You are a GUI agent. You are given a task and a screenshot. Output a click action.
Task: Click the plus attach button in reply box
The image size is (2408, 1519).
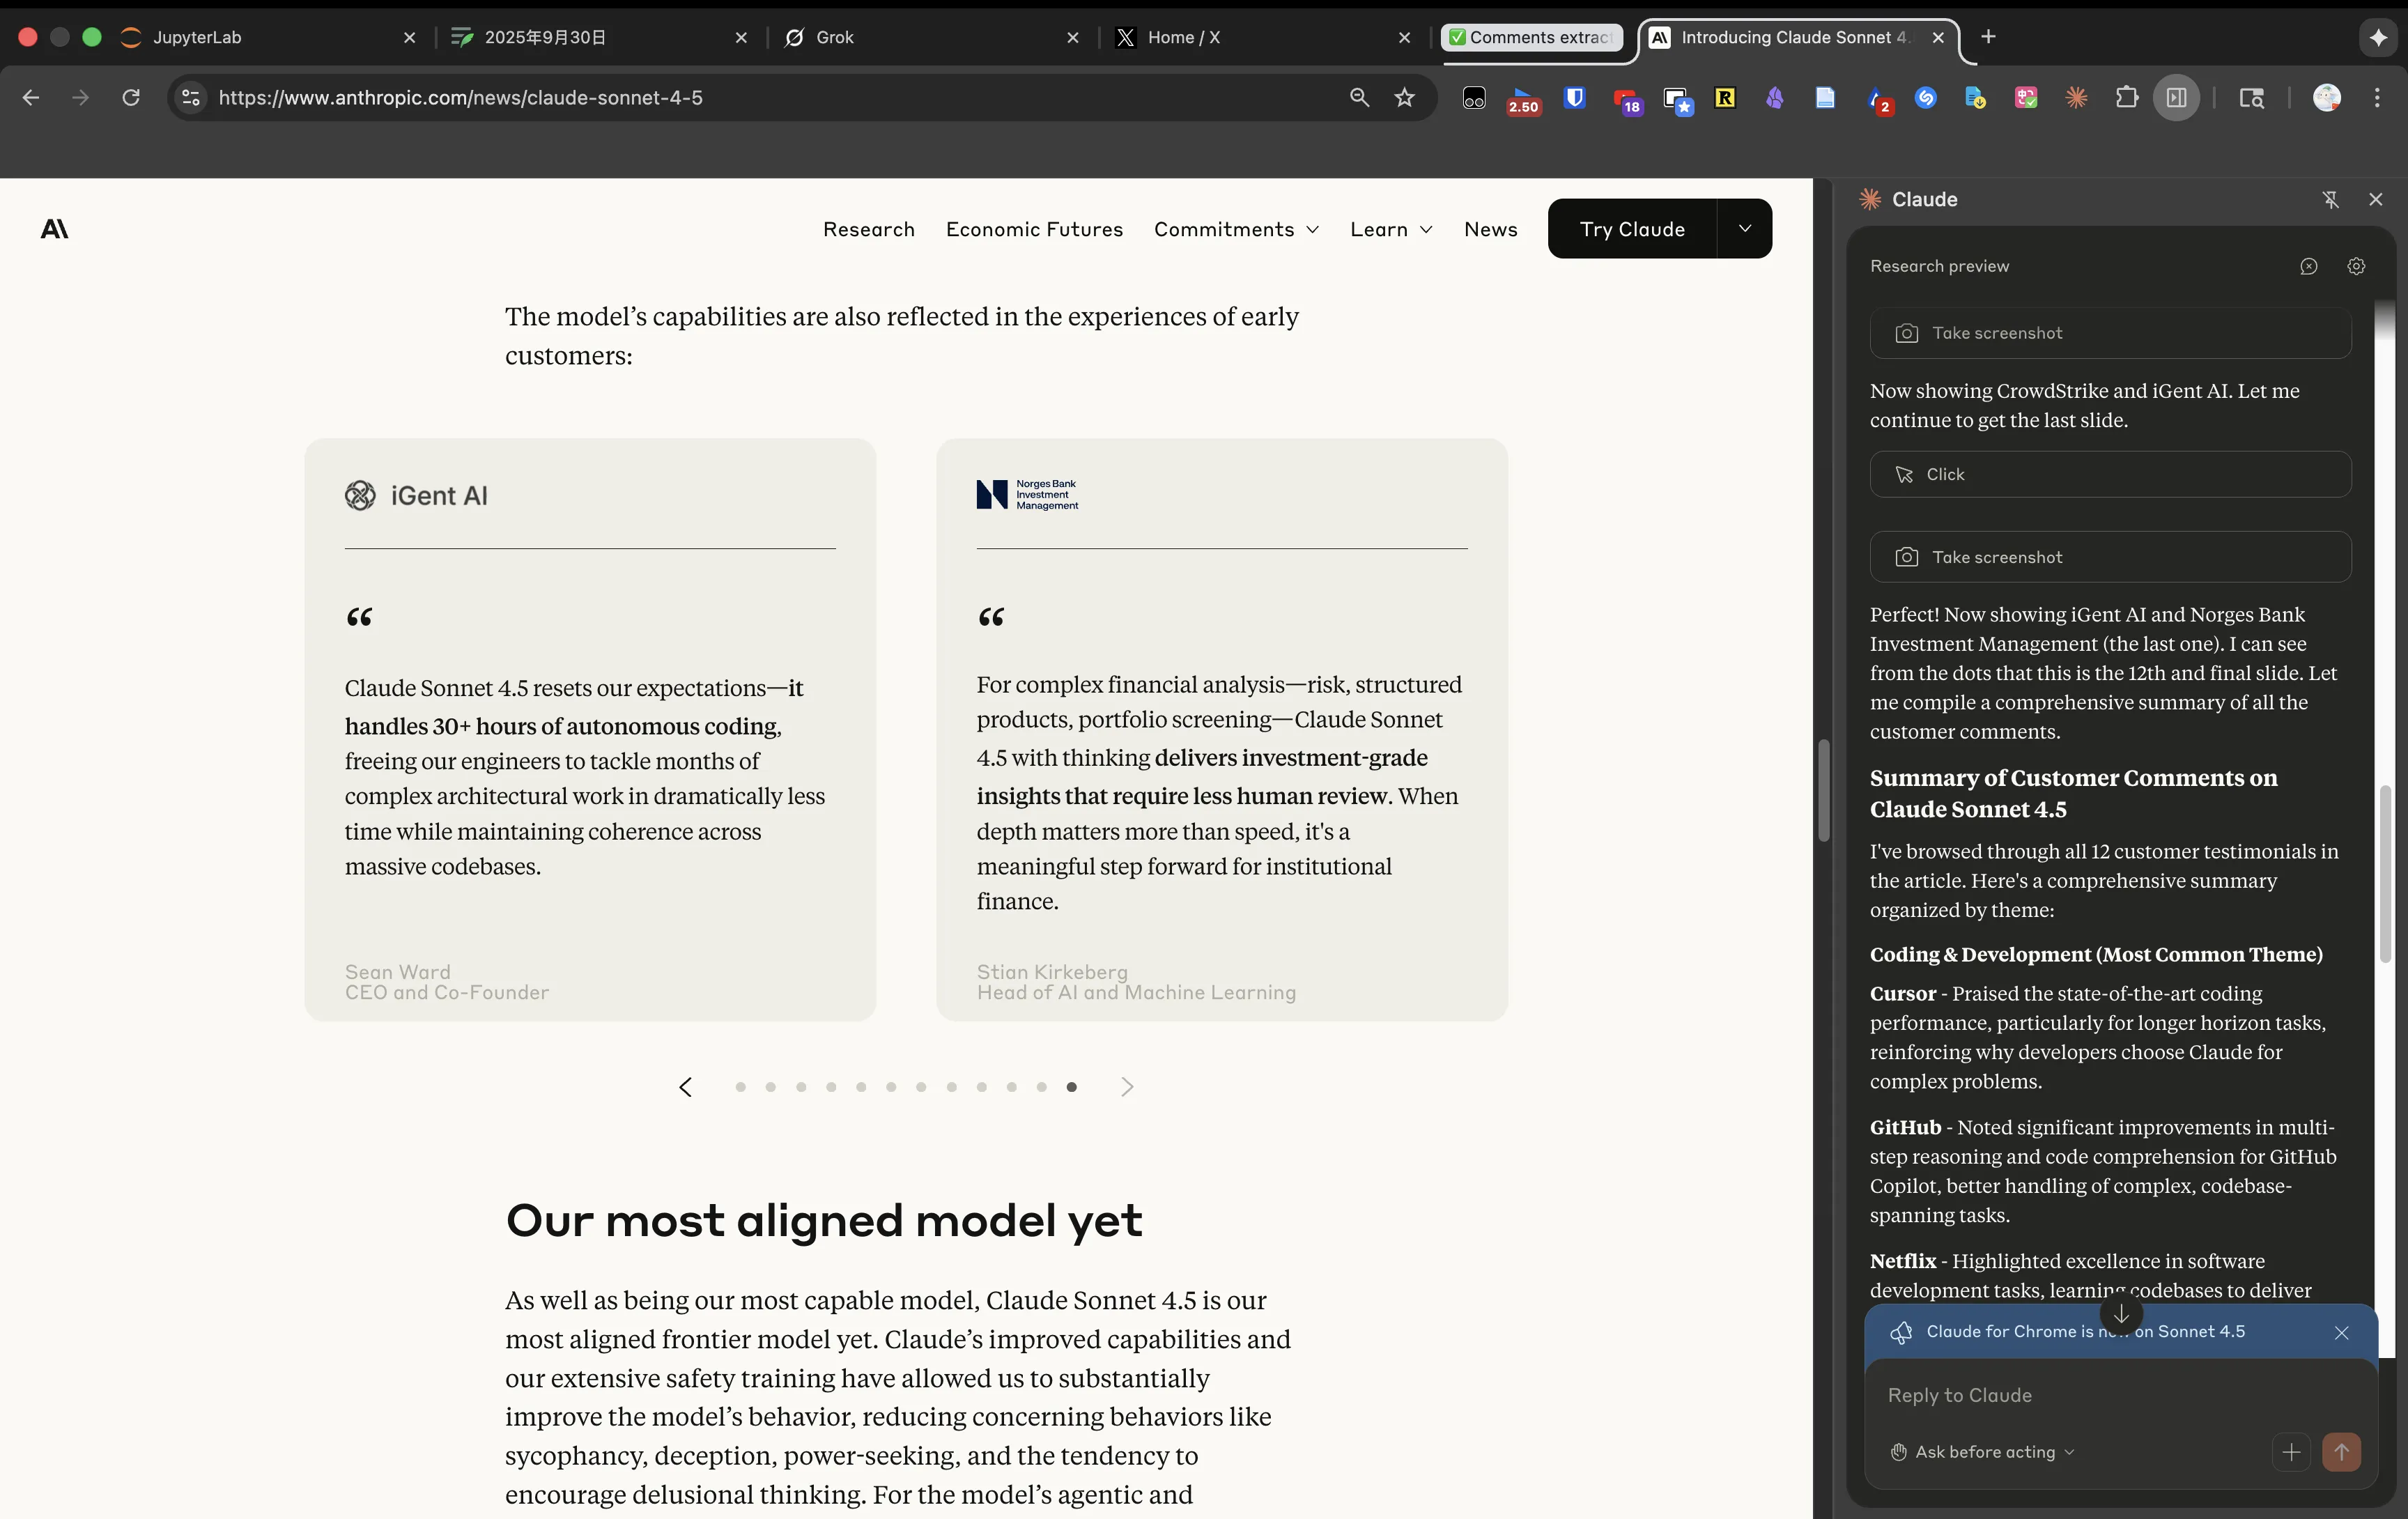2291,1451
